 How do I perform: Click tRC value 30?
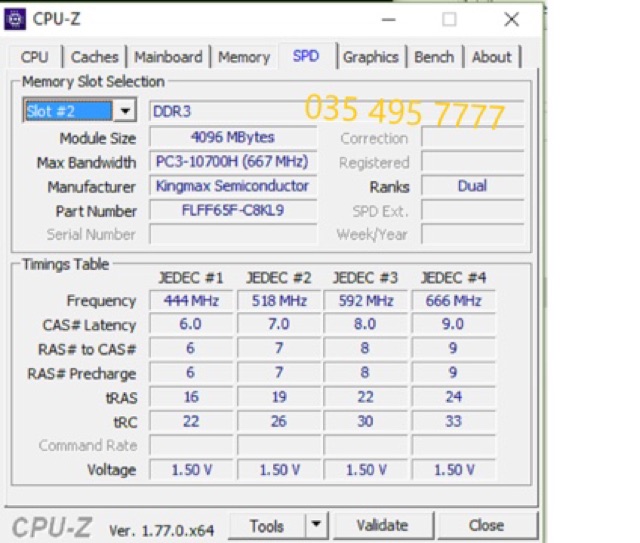(x=366, y=421)
